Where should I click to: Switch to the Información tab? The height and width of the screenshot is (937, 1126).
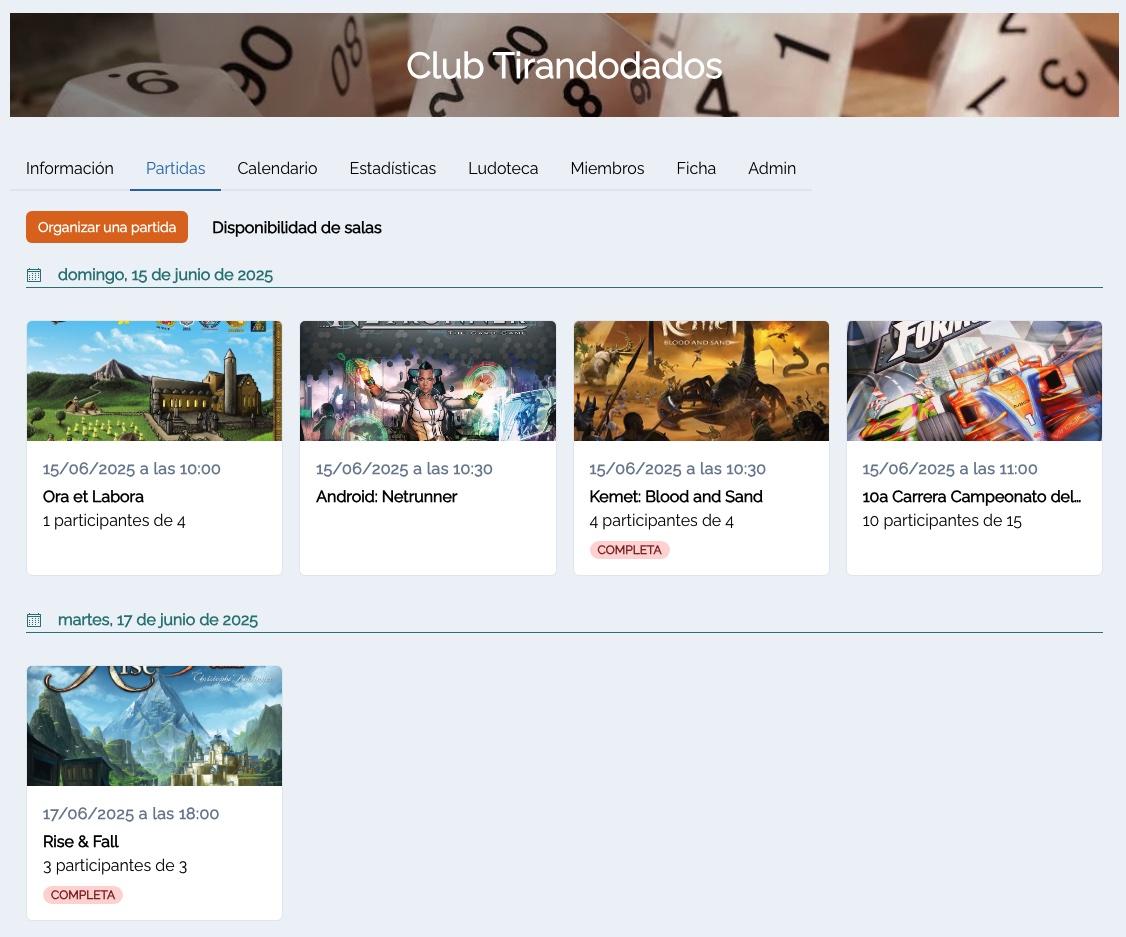coord(70,169)
